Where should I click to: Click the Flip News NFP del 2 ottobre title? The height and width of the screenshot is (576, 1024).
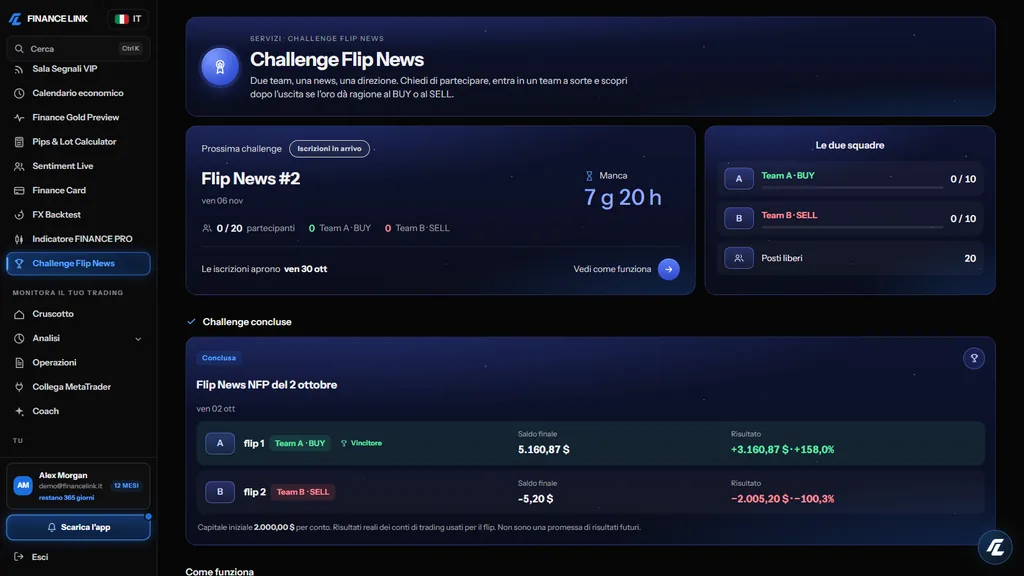pos(266,385)
